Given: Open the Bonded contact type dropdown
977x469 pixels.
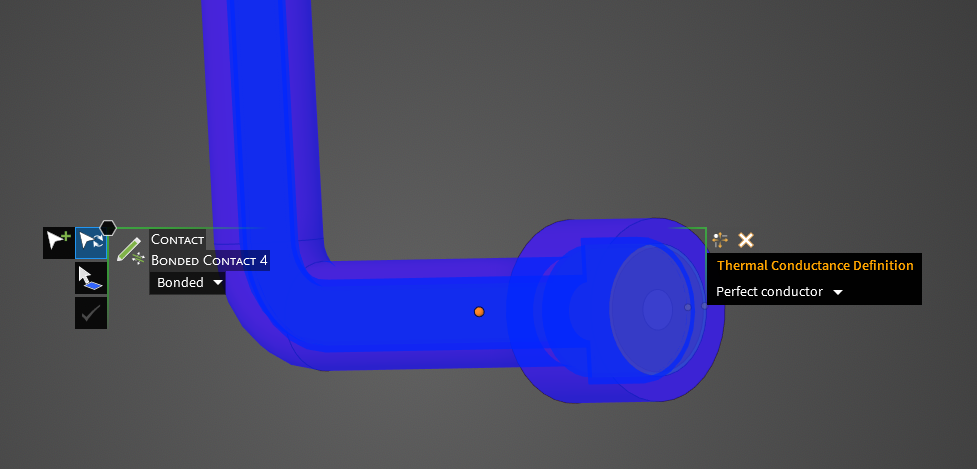Looking at the screenshot, I should click(188, 283).
